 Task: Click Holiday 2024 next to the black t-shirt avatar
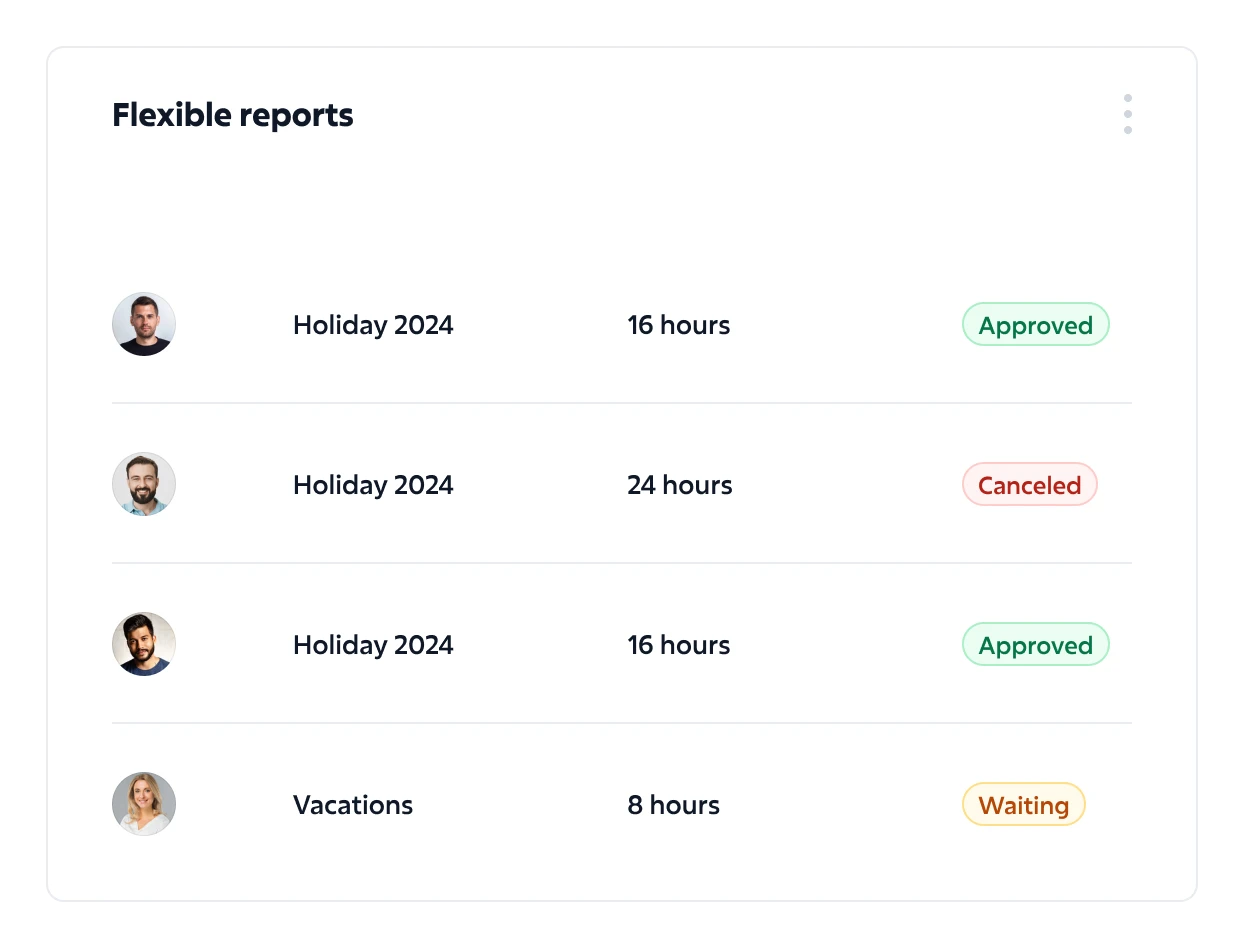(x=373, y=325)
